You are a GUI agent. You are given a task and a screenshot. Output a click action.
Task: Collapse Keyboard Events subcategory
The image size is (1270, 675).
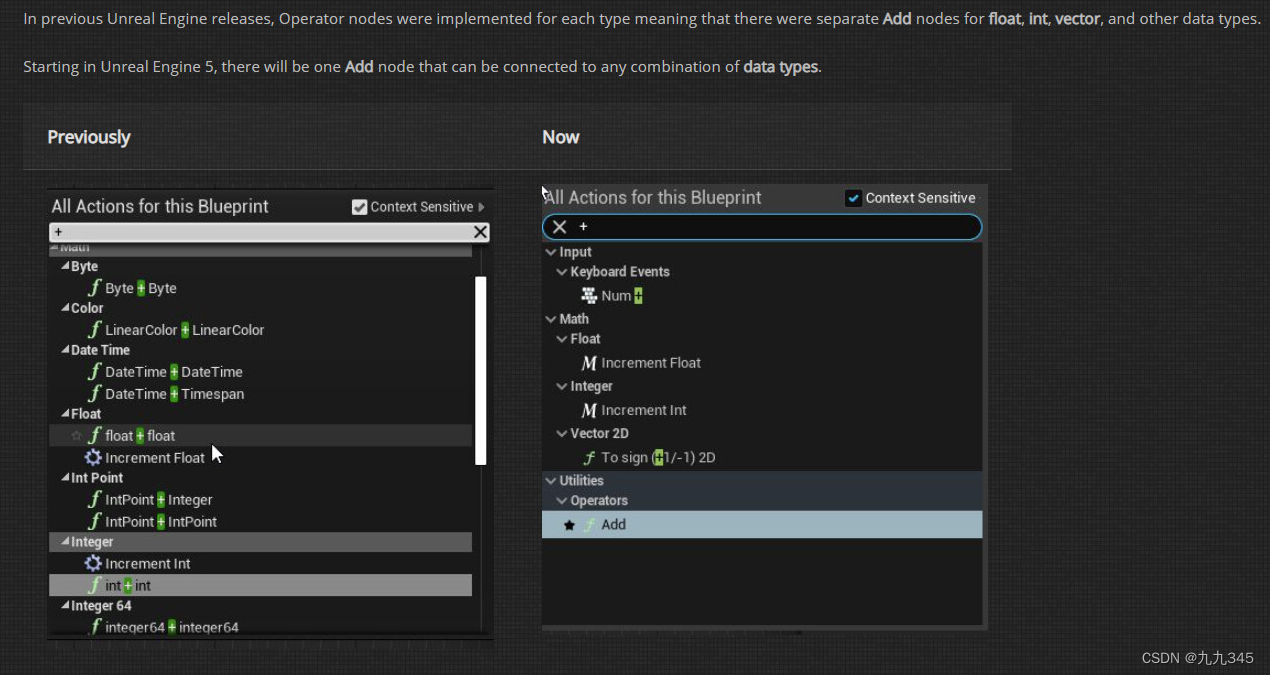[x=561, y=272]
